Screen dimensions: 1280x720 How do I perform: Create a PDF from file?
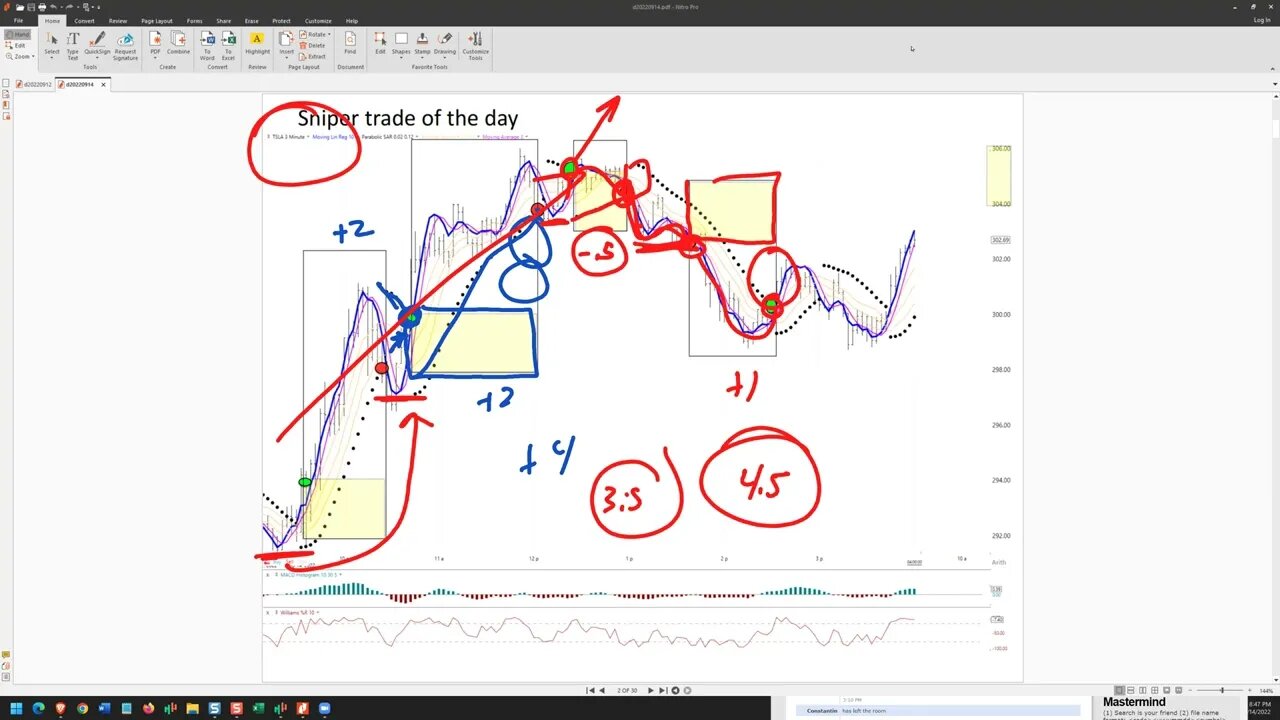point(155,44)
